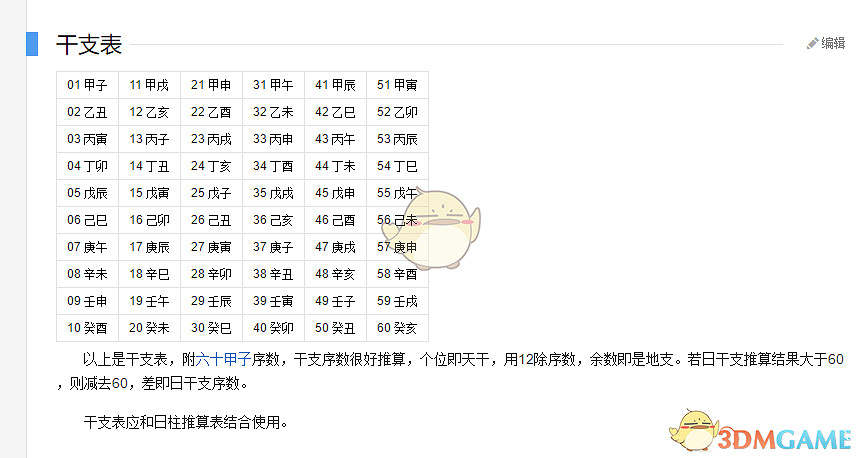The height and width of the screenshot is (458, 862).
Task: Select table cell 18 辛巳
Action: click(x=150, y=274)
